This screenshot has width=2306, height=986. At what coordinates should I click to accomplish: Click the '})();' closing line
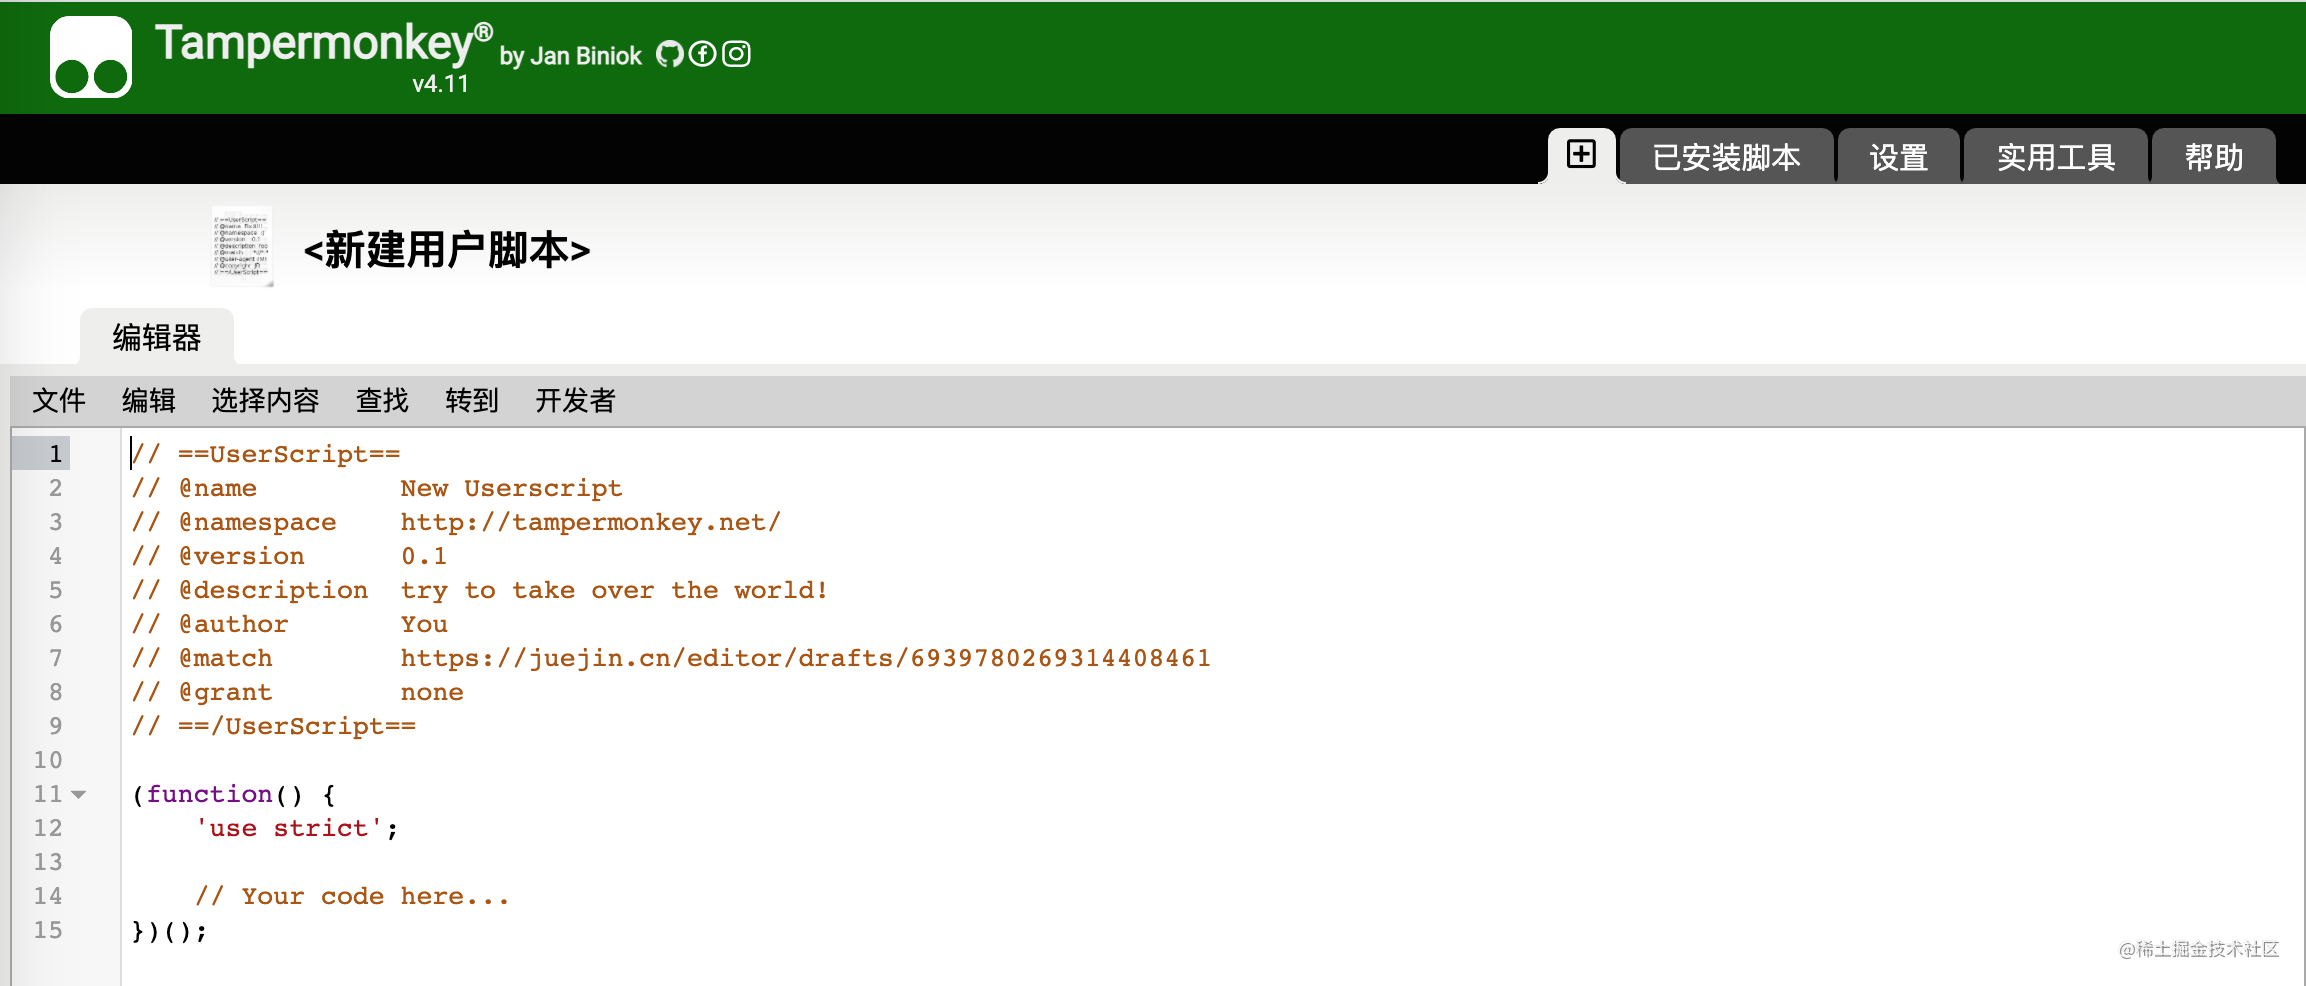pyautogui.click(x=170, y=931)
